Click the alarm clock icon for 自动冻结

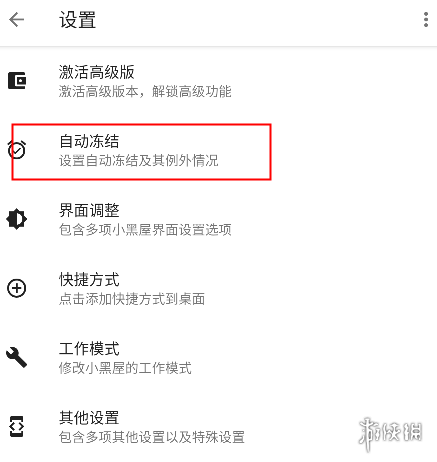pyautogui.click(x=17, y=150)
